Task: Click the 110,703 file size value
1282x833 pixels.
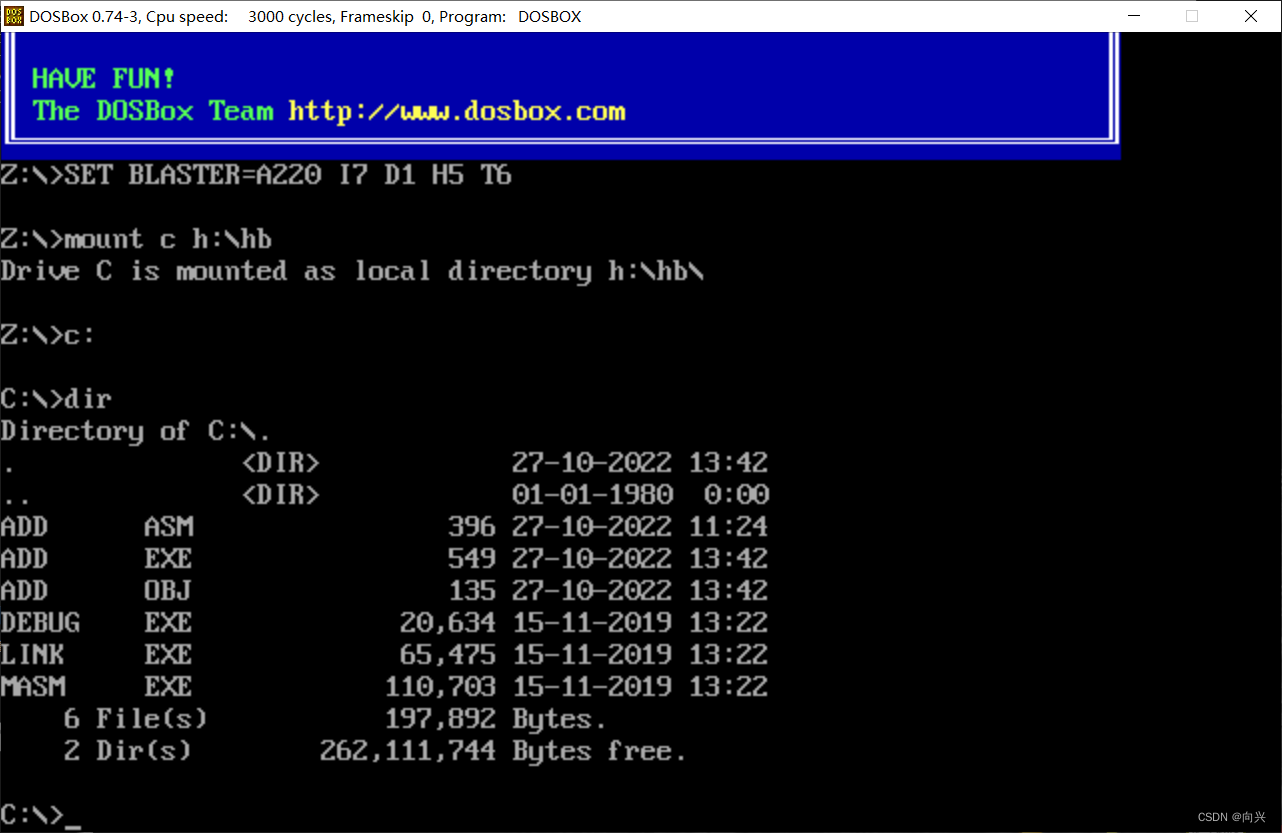Action: tap(440, 687)
